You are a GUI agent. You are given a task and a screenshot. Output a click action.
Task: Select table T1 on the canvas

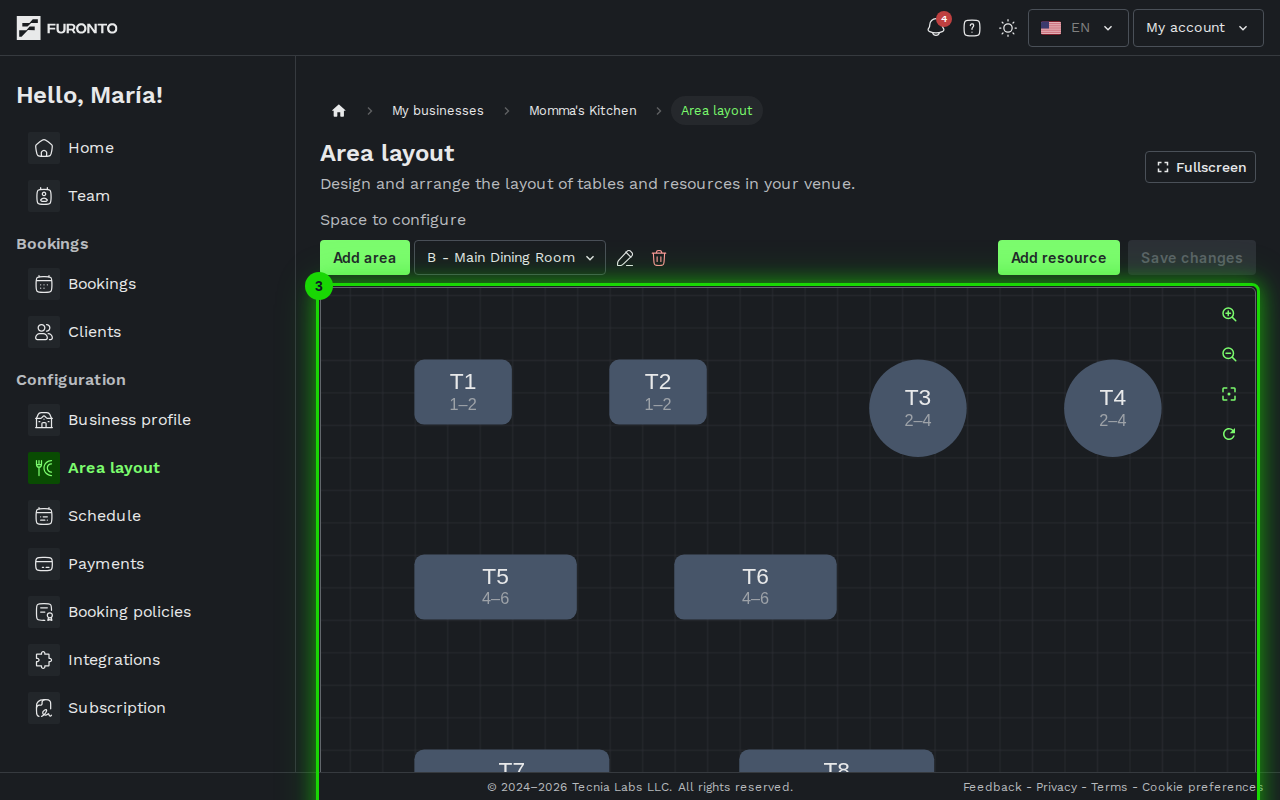click(463, 392)
